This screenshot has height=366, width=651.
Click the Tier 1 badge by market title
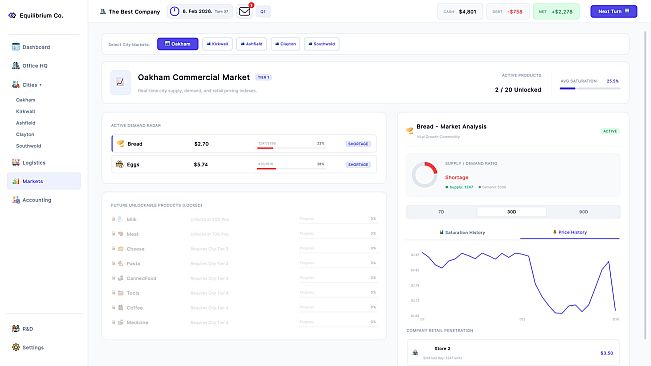click(x=263, y=77)
